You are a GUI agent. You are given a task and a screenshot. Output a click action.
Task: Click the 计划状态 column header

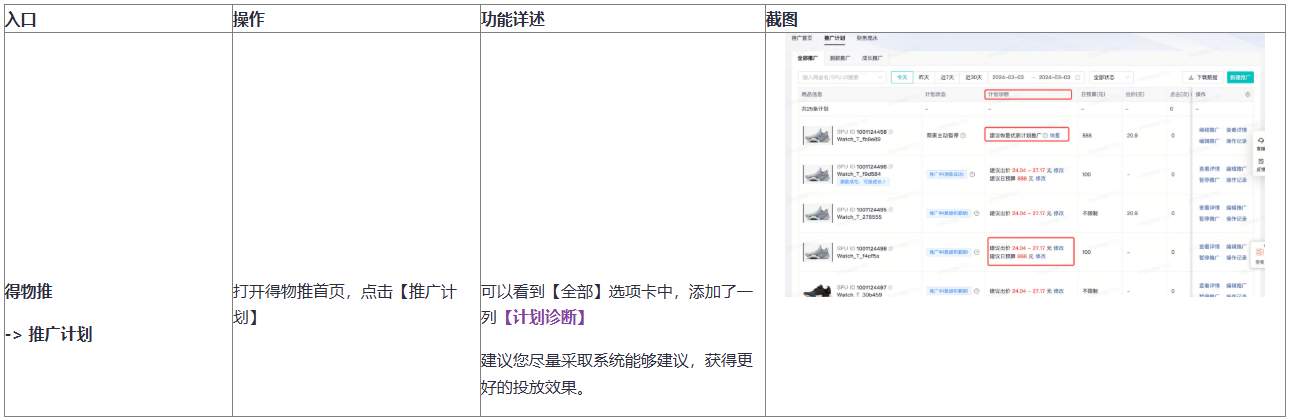tap(937, 94)
